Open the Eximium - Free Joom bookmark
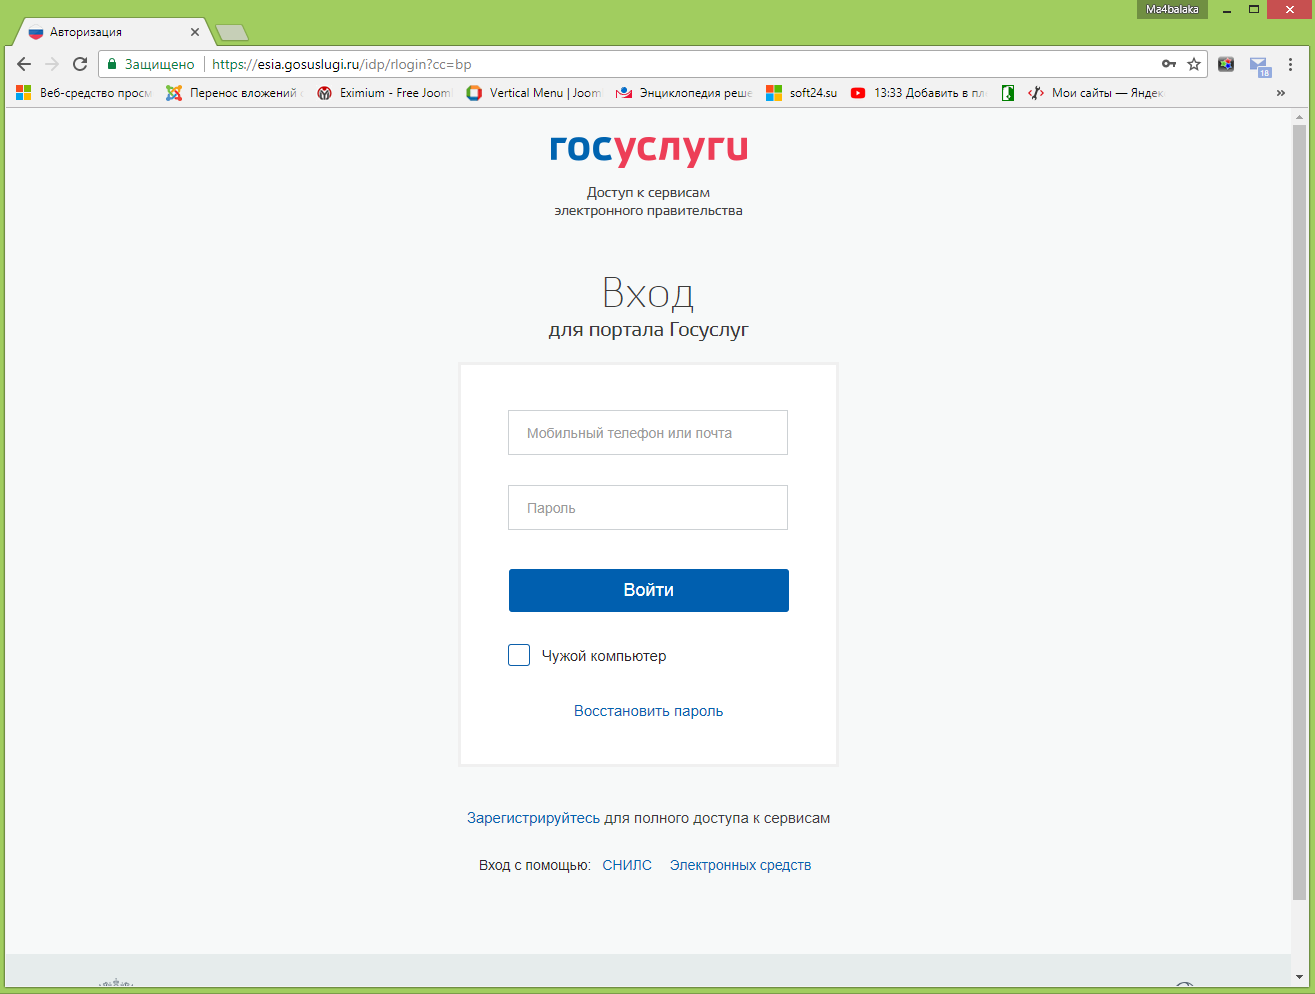The height and width of the screenshot is (994, 1315). pyautogui.click(x=385, y=93)
